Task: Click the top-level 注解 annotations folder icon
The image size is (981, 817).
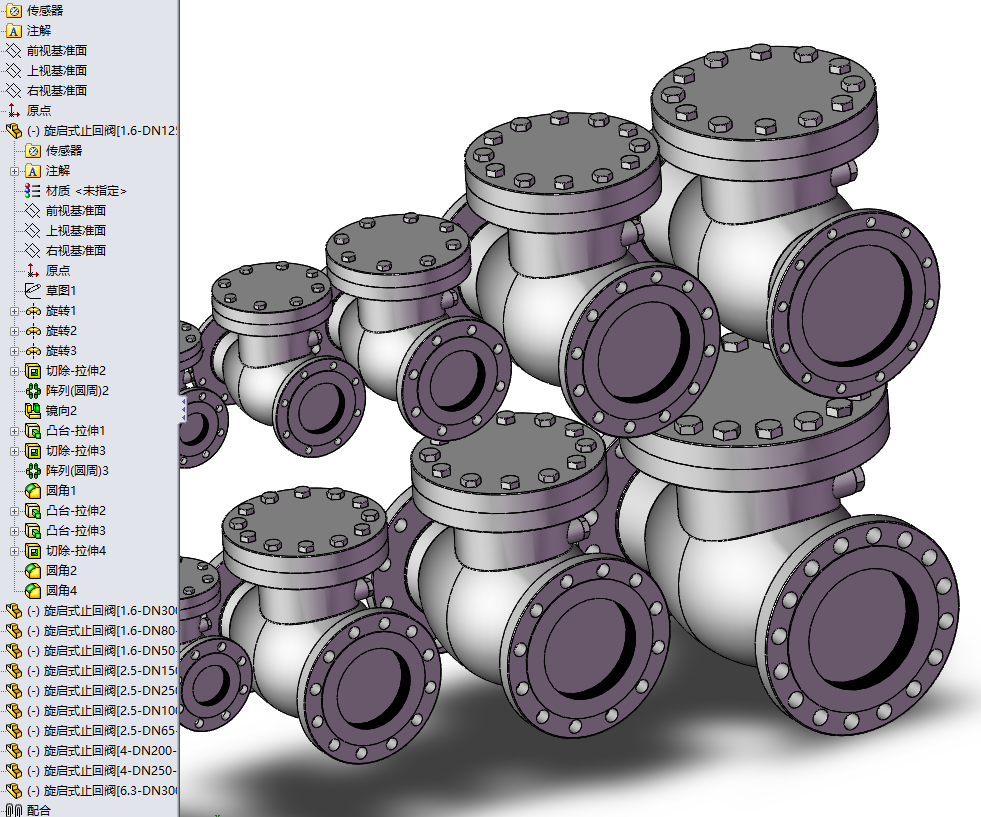Action: (x=14, y=31)
